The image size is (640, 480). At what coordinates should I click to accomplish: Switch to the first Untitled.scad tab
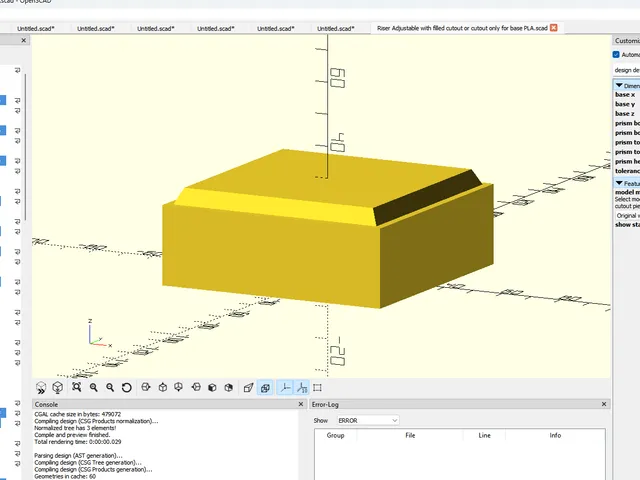[36, 28]
